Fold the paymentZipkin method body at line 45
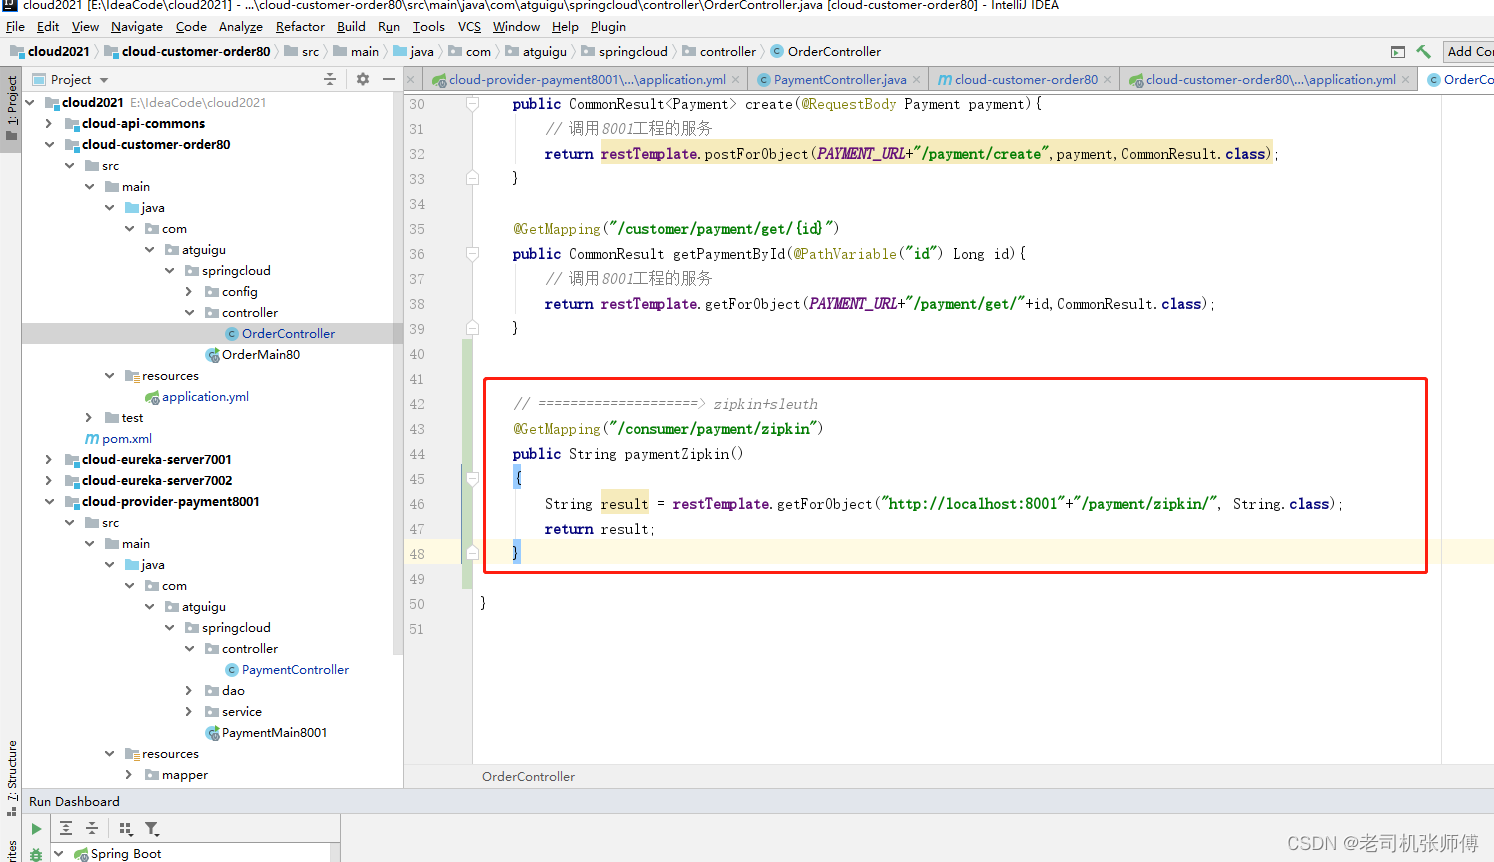The width and height of the screenshot is (1494, 862). (472, 478)
